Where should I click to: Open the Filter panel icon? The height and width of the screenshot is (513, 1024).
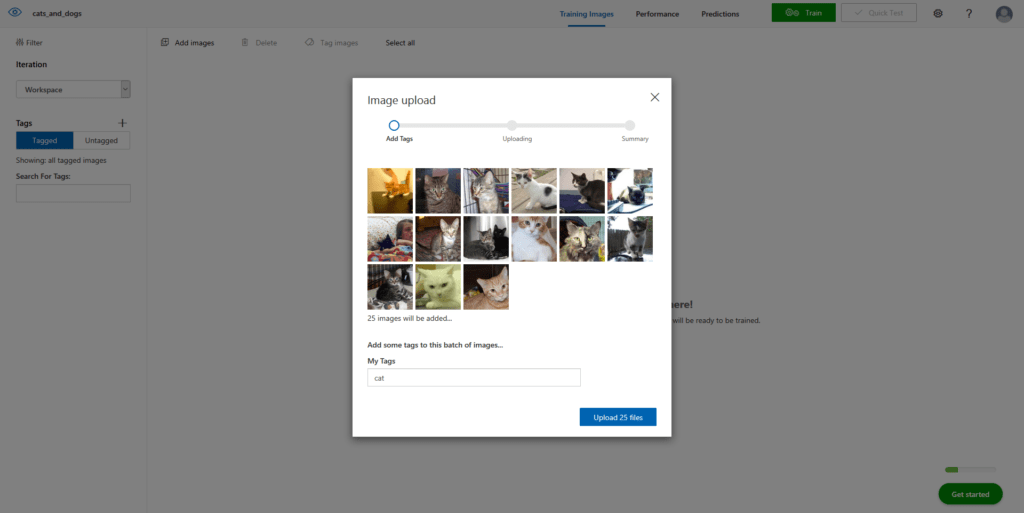coord(19,42)
